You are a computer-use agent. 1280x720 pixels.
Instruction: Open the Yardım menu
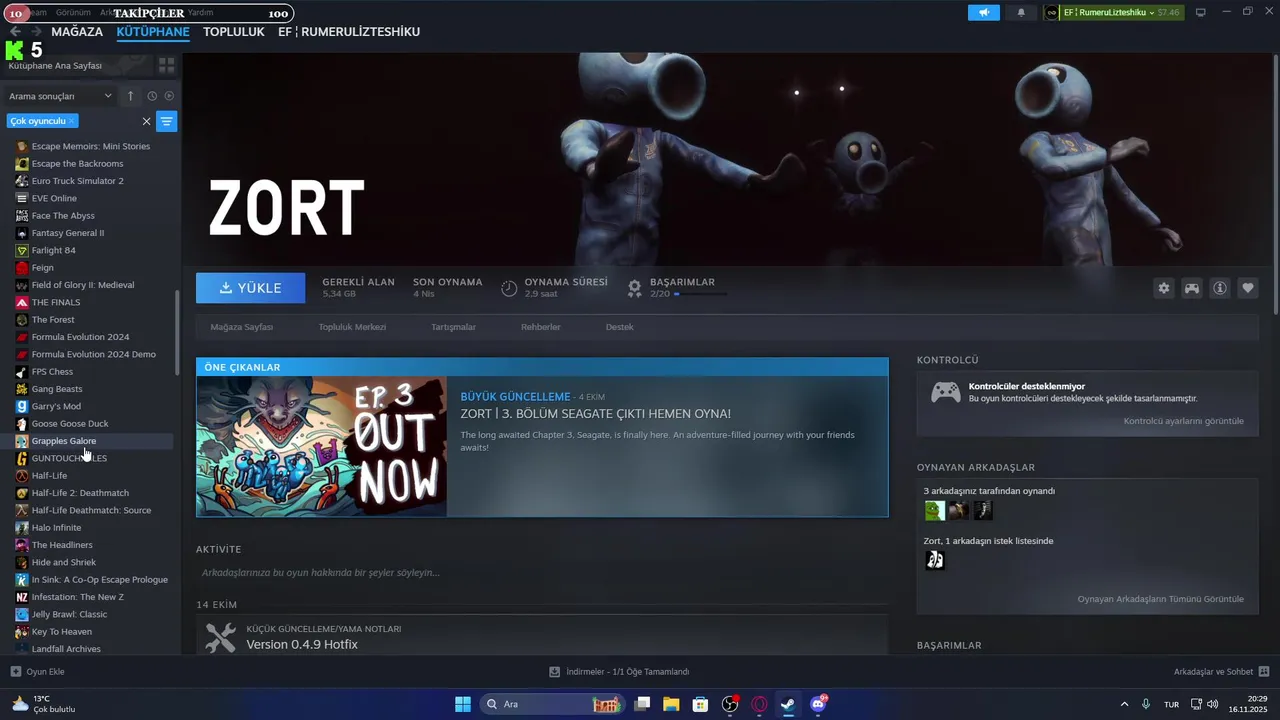(x=200, y=12)
